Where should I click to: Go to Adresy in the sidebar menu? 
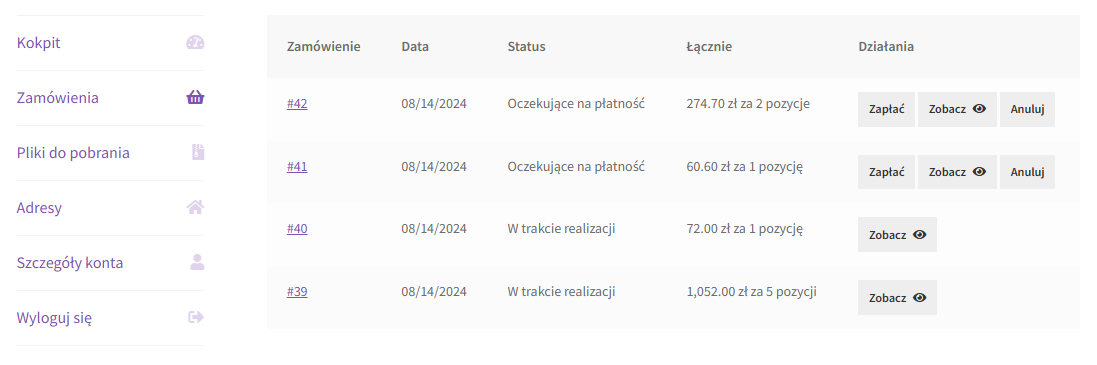(x=39, y=208)
